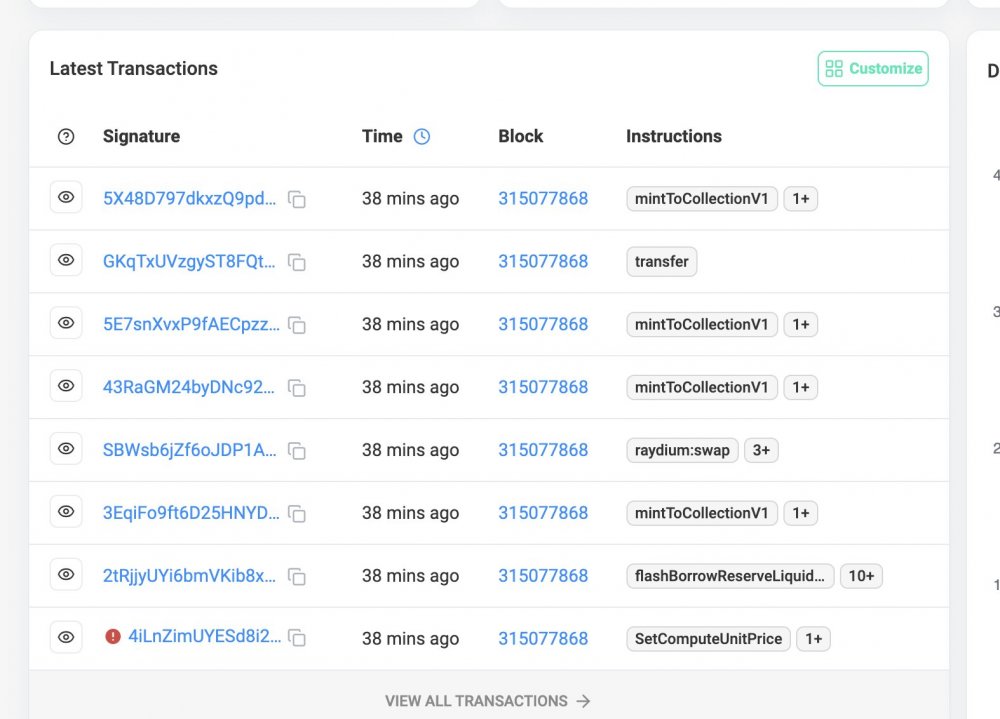Viewport: 1000px width, 719px height.
Task: Click the raydium:swap instruction tag
Action: (x=682, y=450)
